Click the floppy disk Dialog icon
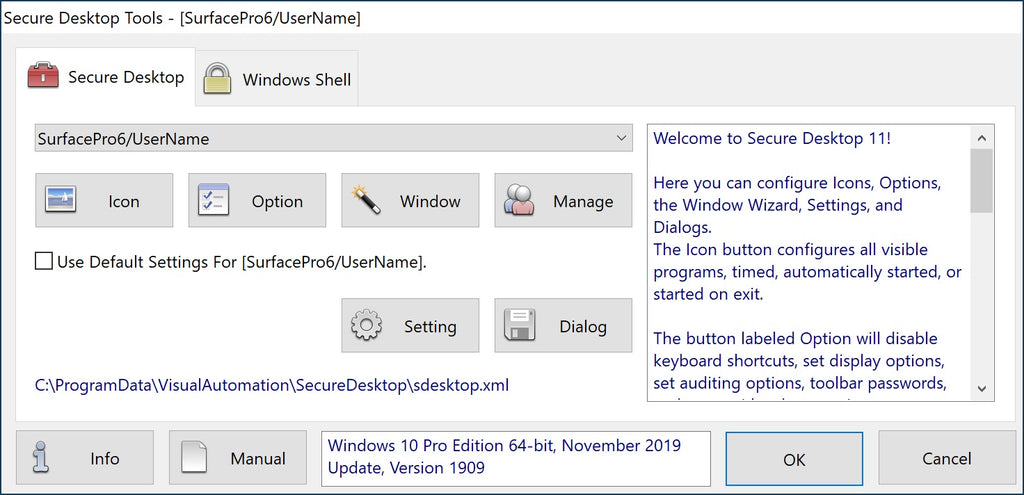The height and width of the screenshot is (495, 1024). click(520, 326)
